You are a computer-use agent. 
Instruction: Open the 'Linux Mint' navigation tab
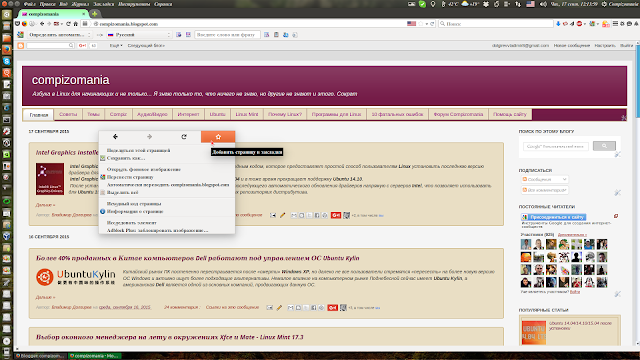pos(247,114)
